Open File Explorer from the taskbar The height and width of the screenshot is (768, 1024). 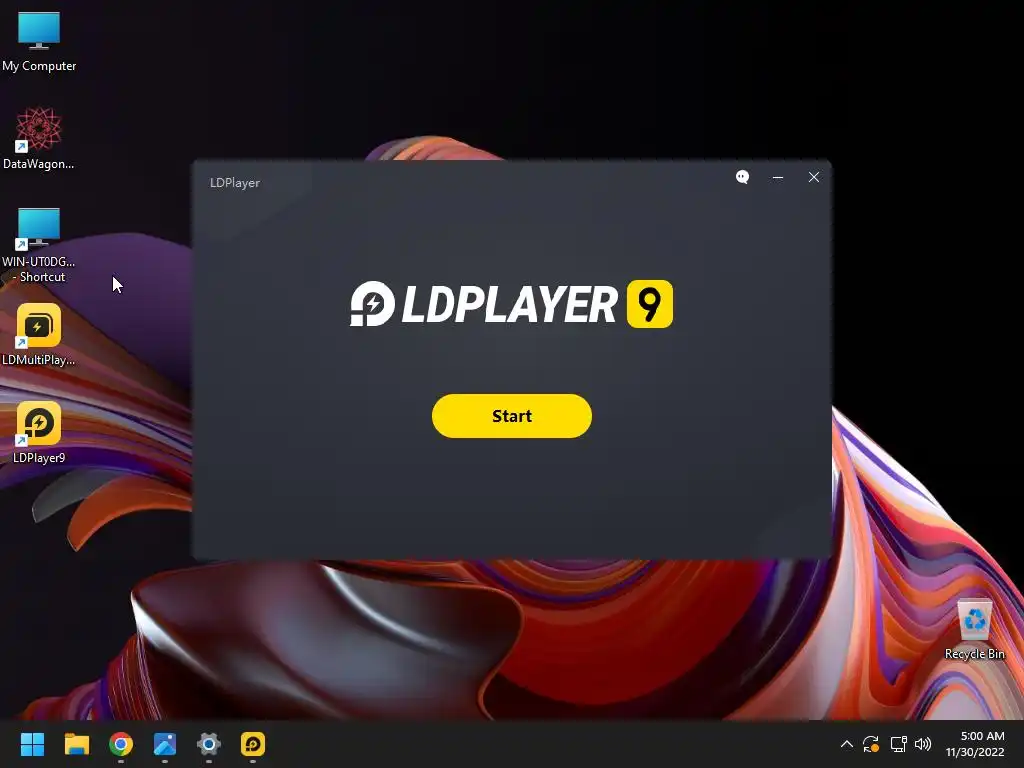point(76,744)
